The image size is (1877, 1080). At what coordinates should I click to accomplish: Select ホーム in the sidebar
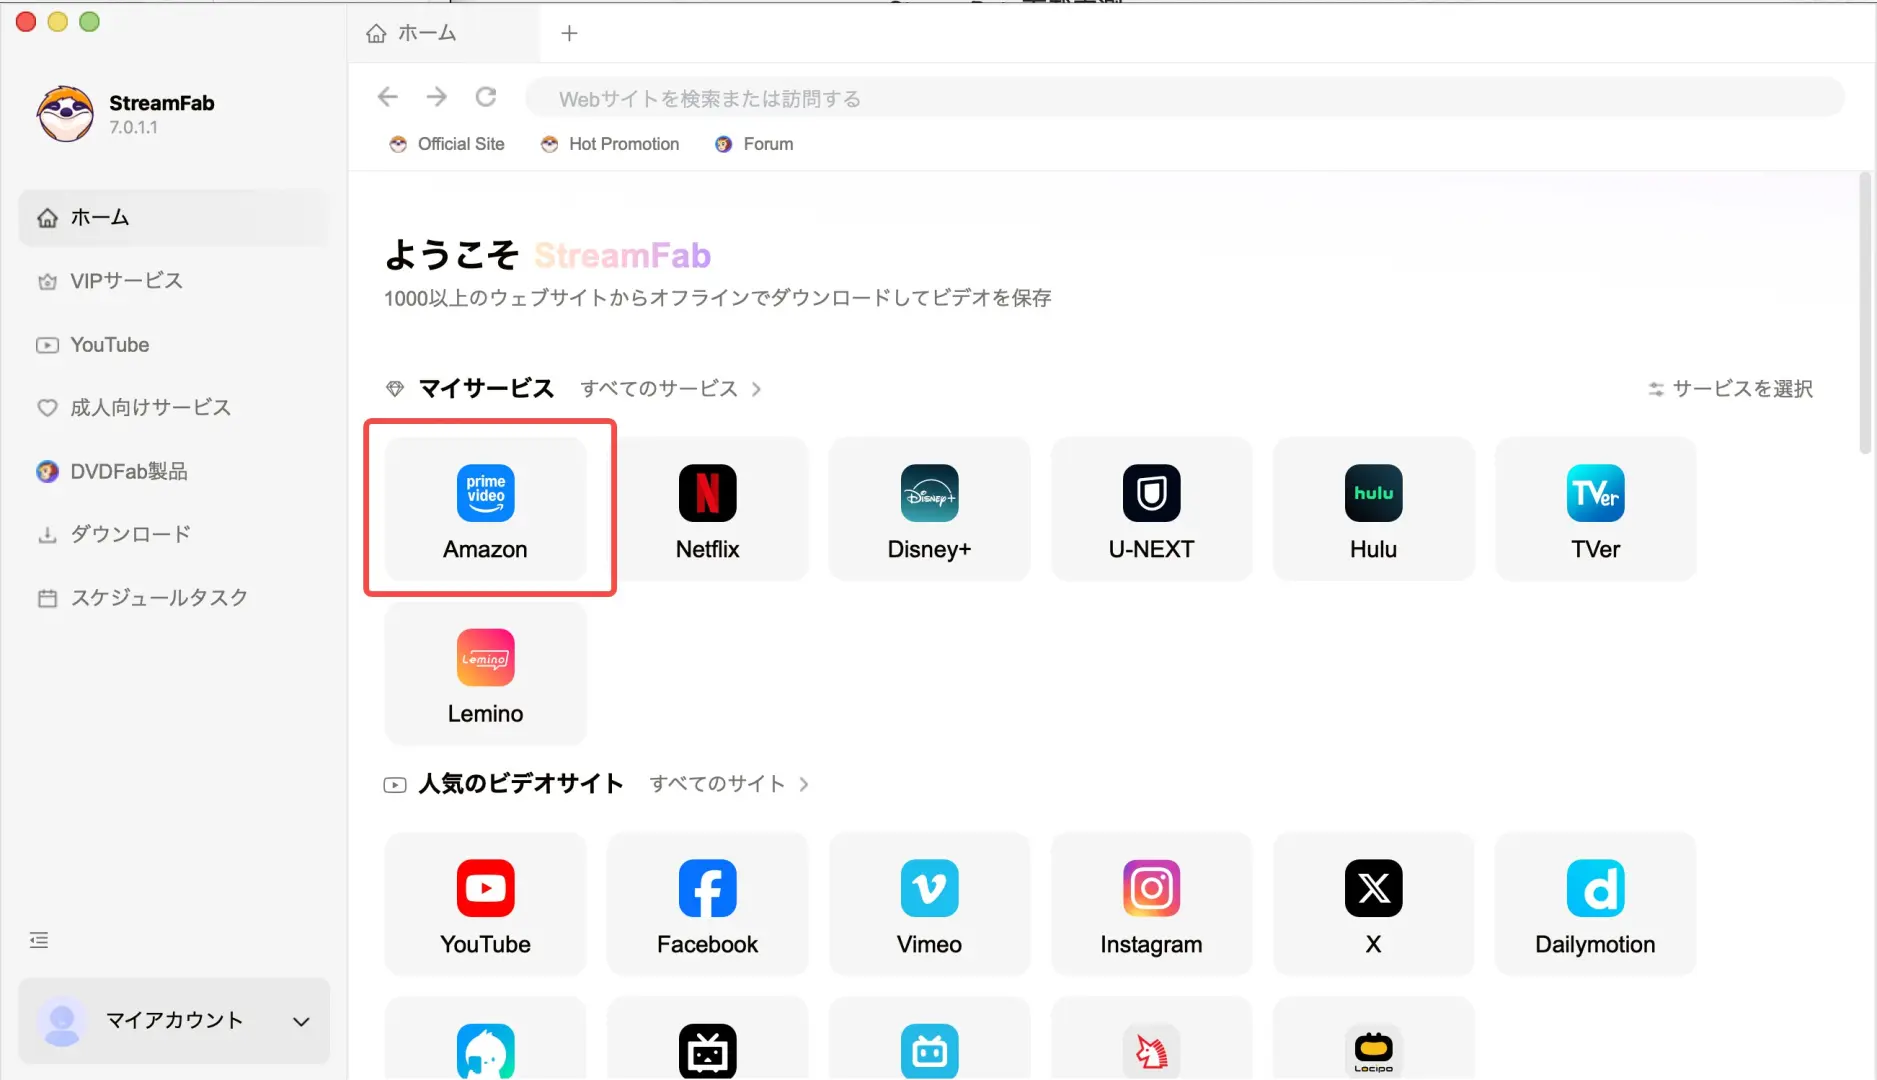pyautogui.click(x=173, y=217)
